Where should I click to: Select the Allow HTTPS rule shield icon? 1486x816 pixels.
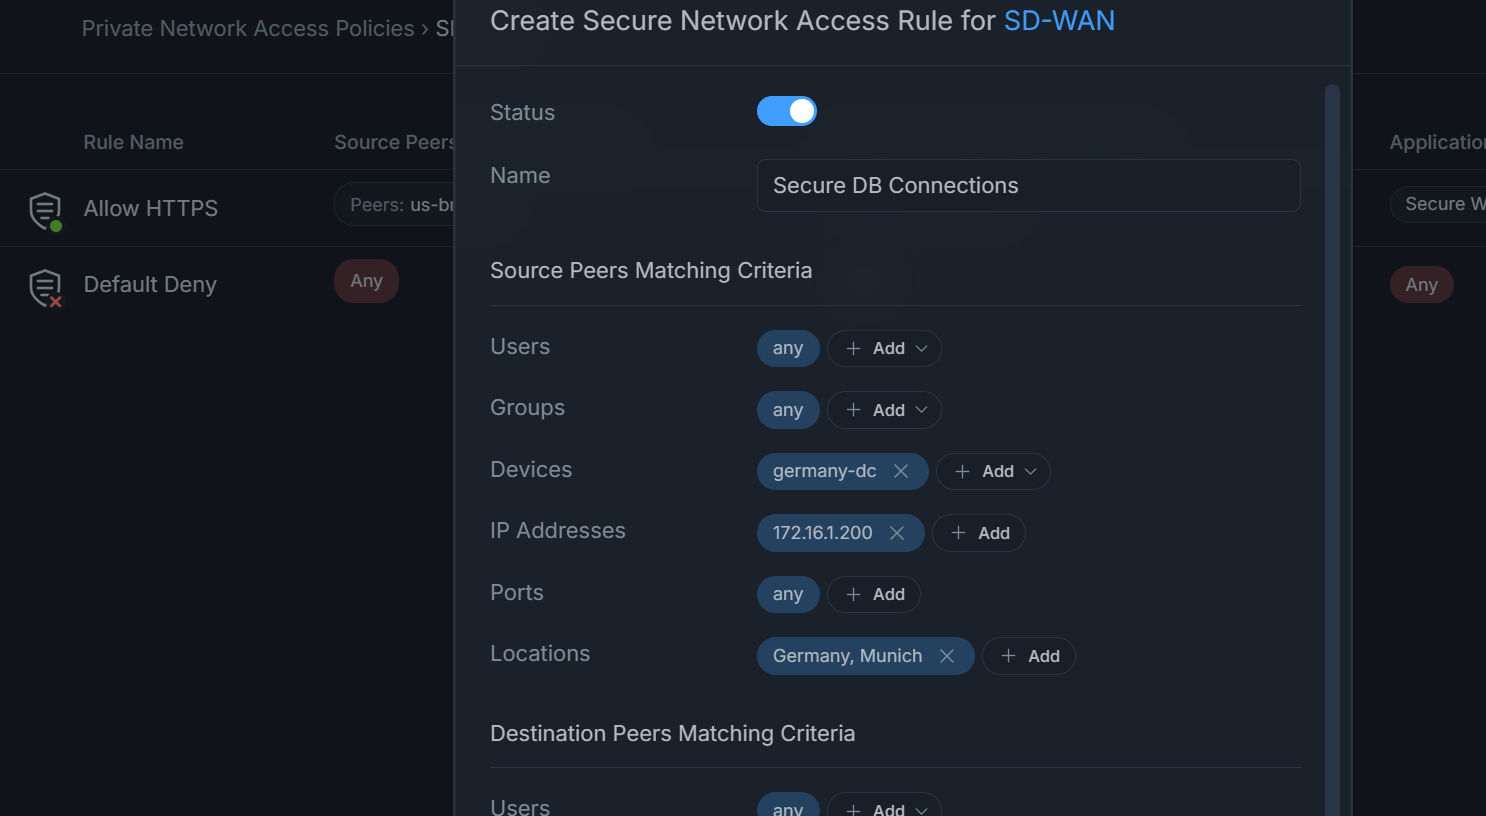[x=45, y=209]
